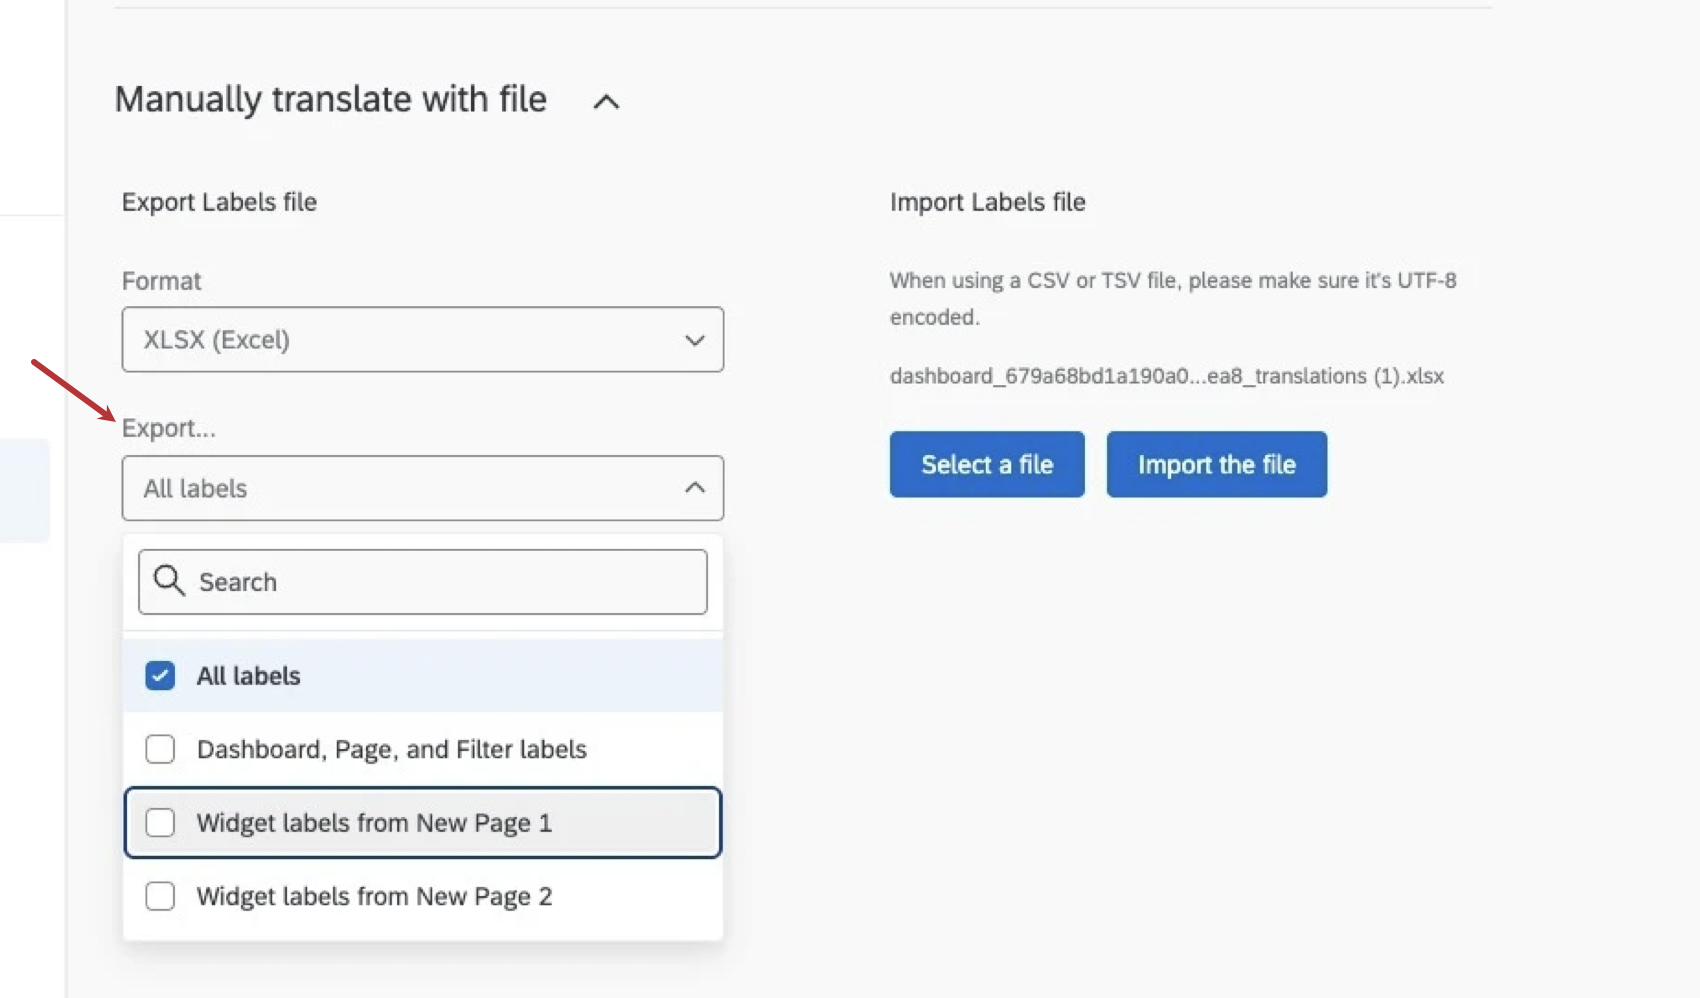This screenshot has width=1700, height=998.
Task: Check Widget labels from New Page 1
Action: [160, 823]
